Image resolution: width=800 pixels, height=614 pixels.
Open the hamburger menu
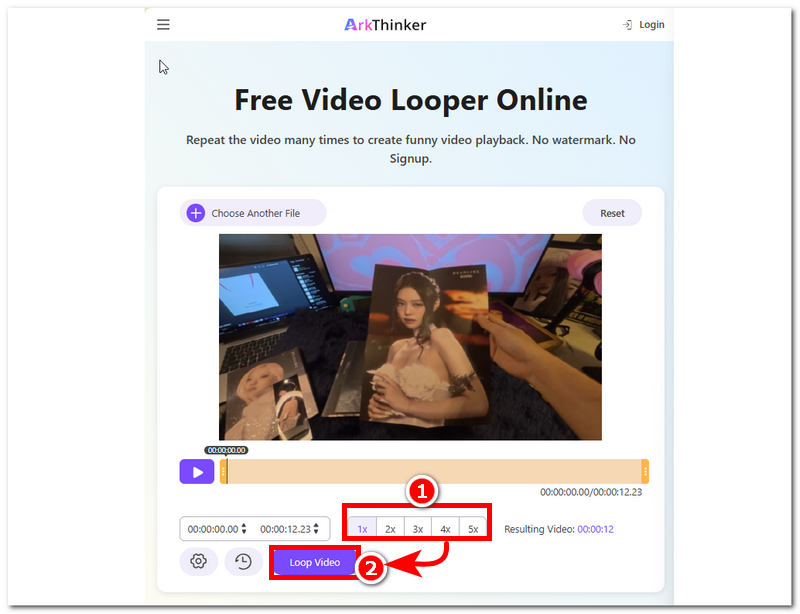[163, 24]
